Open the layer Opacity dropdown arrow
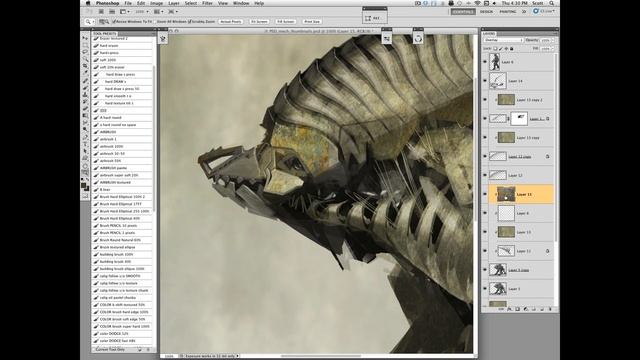Viewport: 640px width, 360px height. tap(553, 40)
